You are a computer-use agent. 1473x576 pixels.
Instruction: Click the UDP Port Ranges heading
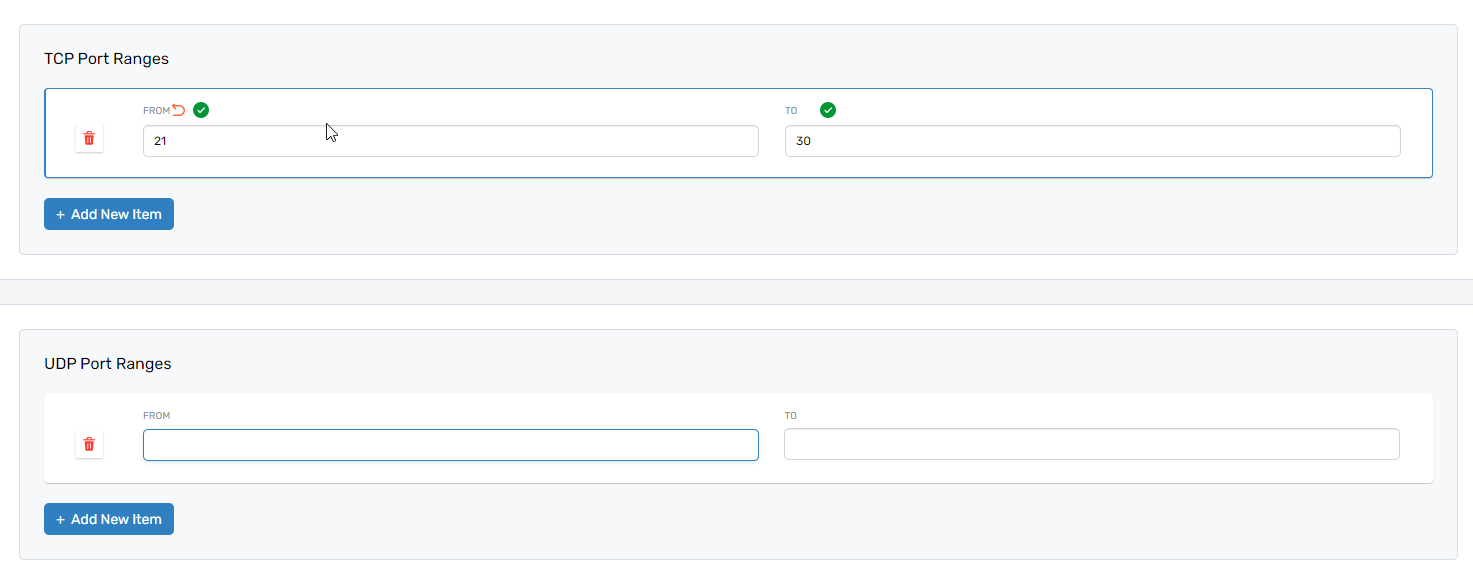point(108,364)
